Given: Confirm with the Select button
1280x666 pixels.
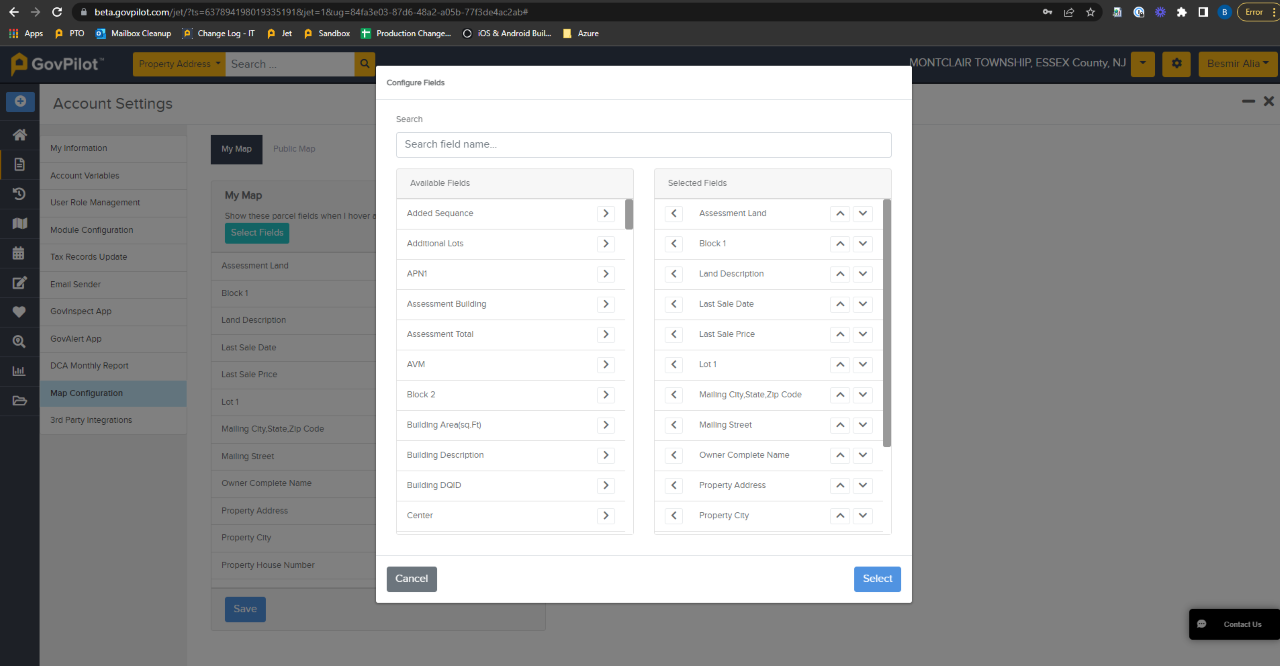Looking at the screenshot, I should pyautogui.click(x=877, y=579).
